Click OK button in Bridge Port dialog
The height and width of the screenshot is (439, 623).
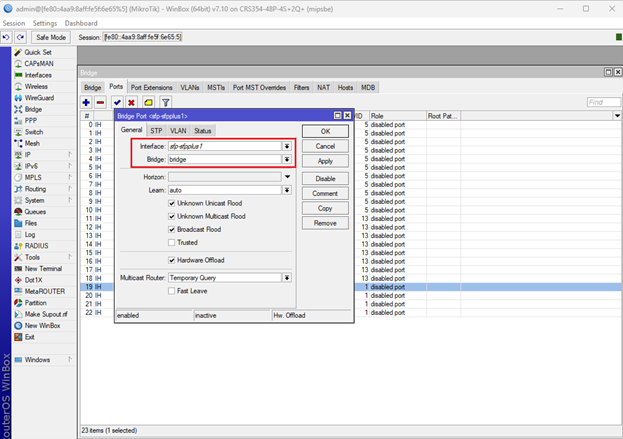(x=325, y=132)
